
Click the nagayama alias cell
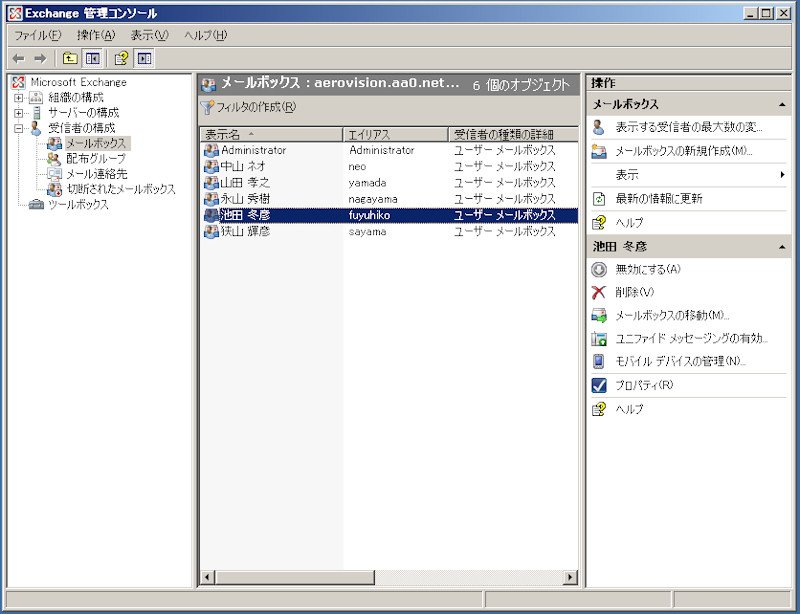(x=373, y=199)
